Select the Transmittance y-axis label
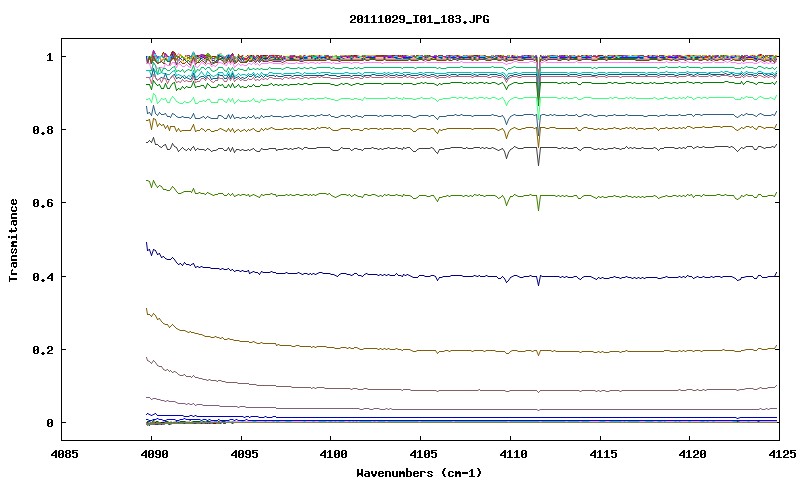 point(13,240)
